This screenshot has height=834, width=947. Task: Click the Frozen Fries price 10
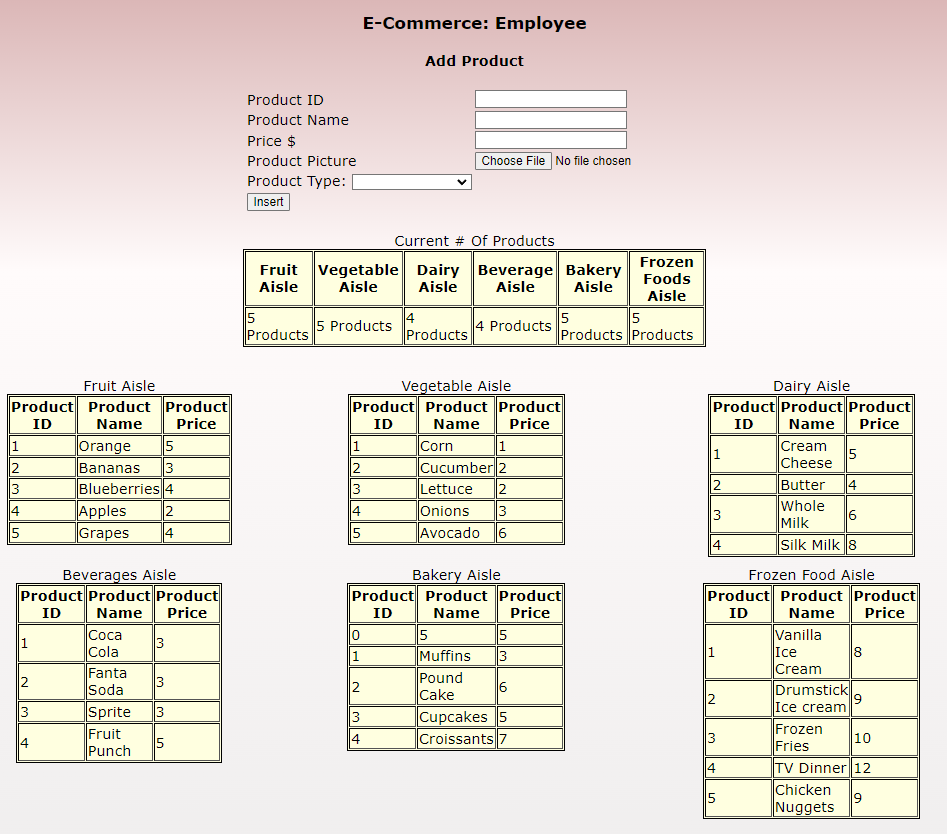[x=884, y=737]
